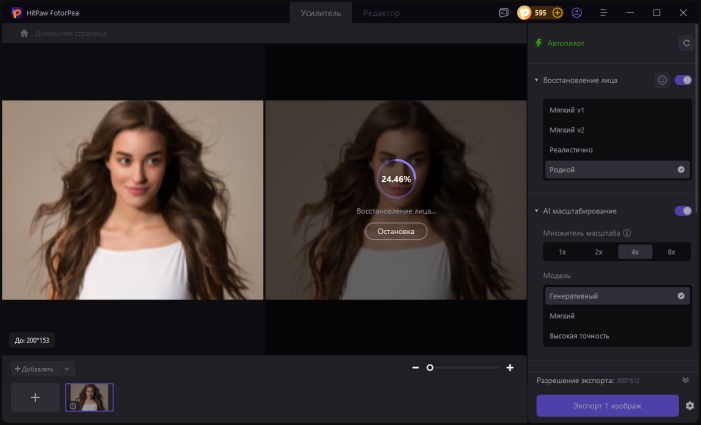Open the dropdown arrow beside Add button
The image size is (701, 425).
click(x=67, y=369)
